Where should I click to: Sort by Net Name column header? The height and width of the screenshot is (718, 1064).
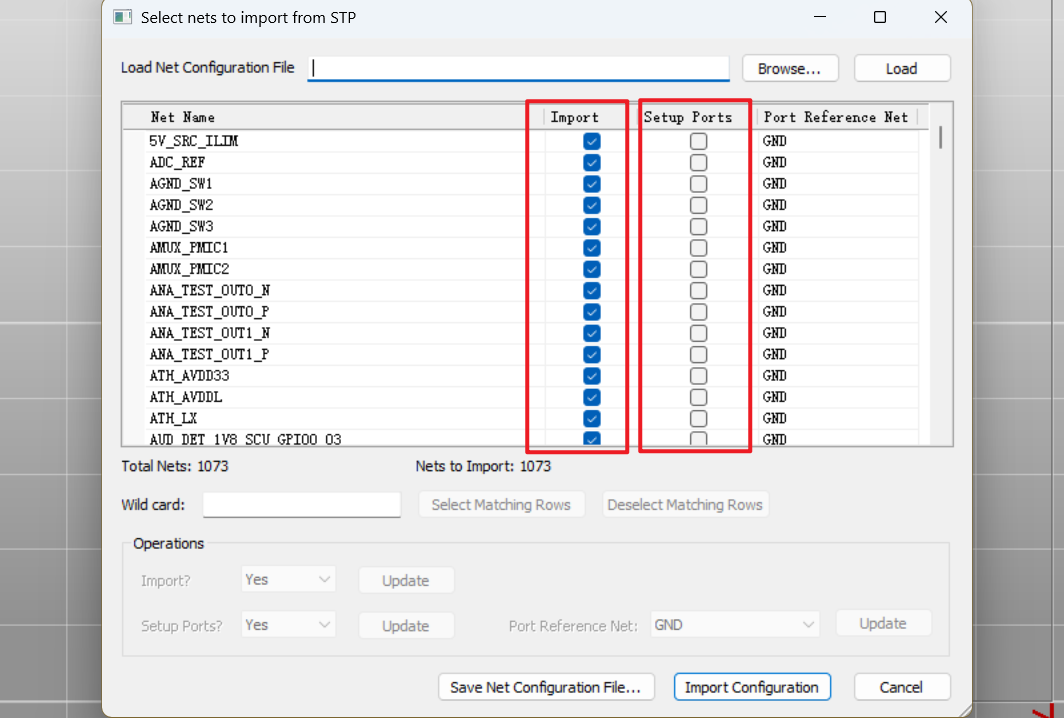tap(332, 117)
